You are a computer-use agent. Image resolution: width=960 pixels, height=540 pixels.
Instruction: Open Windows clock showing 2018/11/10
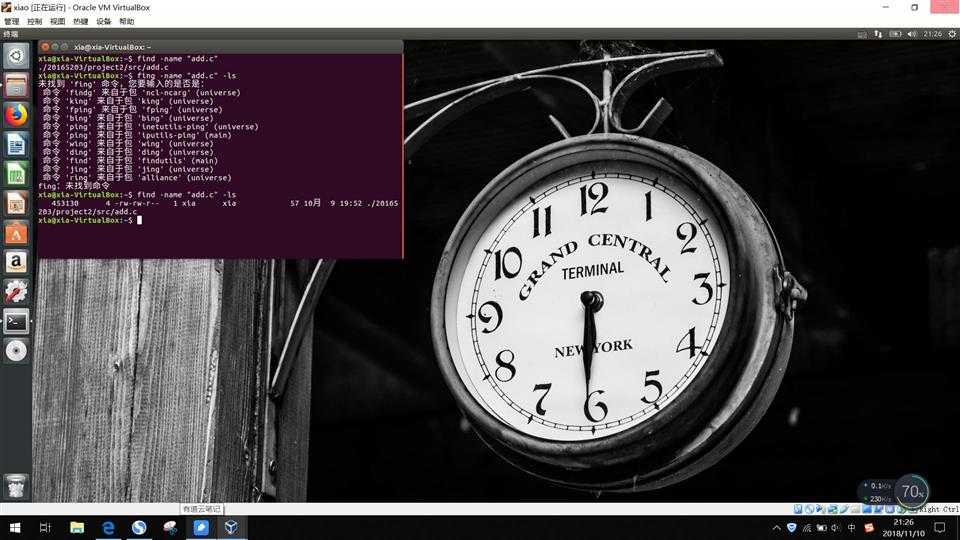coord(904,528)
